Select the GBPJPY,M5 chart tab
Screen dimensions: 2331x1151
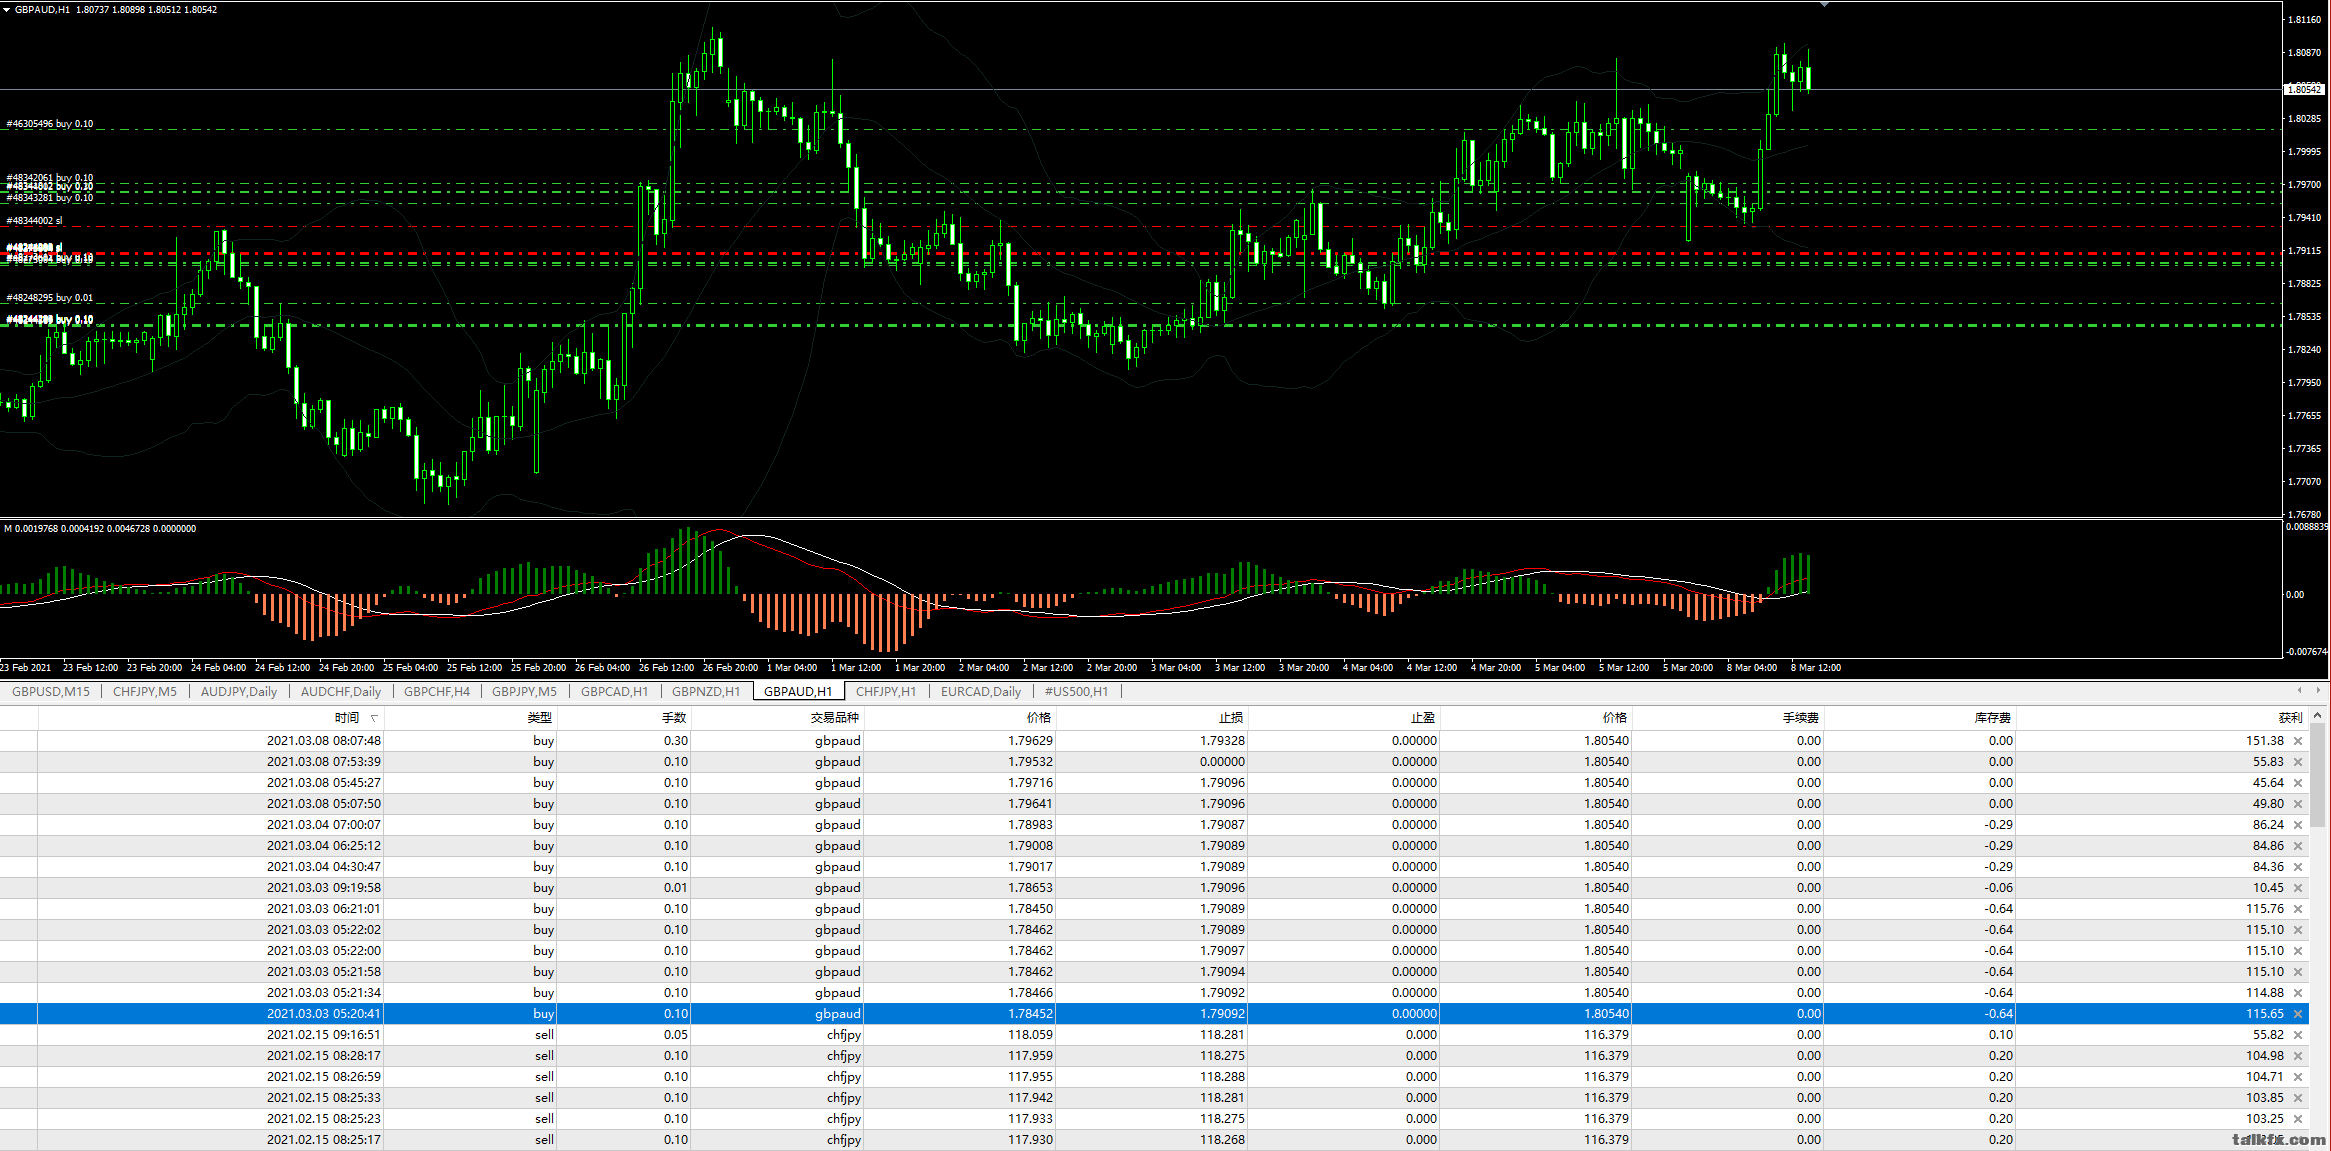(524, 691)
